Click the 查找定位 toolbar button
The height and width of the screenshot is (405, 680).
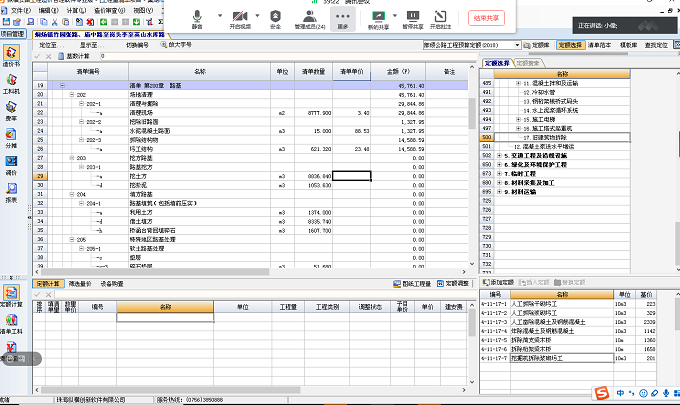coord(656,45)
